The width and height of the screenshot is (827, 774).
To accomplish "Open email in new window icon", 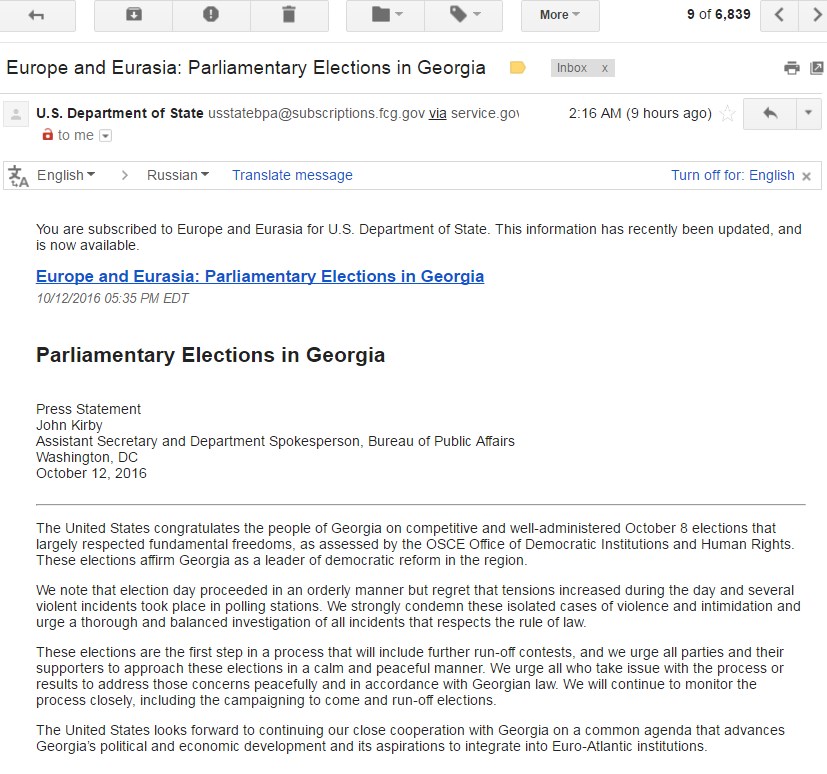I will pyautogui.click(x=816, y=68).
